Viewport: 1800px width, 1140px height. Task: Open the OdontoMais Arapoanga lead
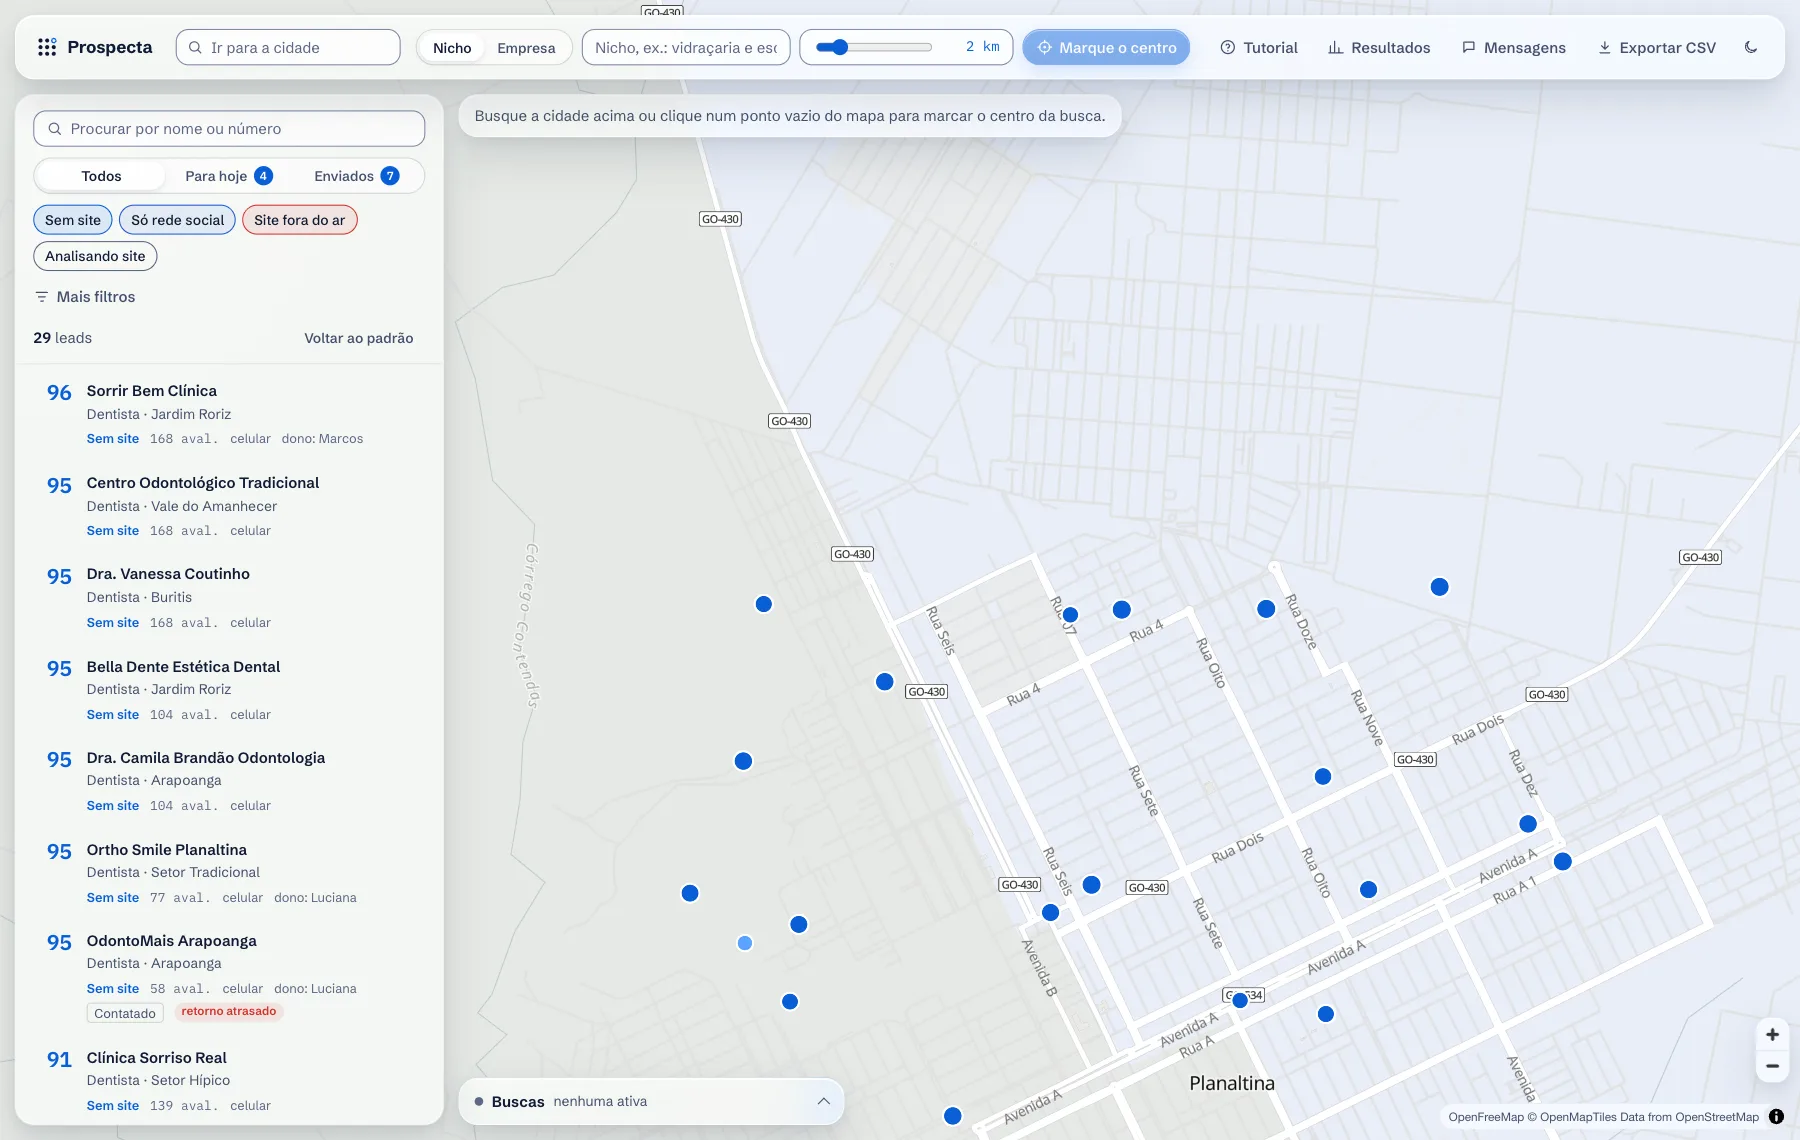(229, 976)
